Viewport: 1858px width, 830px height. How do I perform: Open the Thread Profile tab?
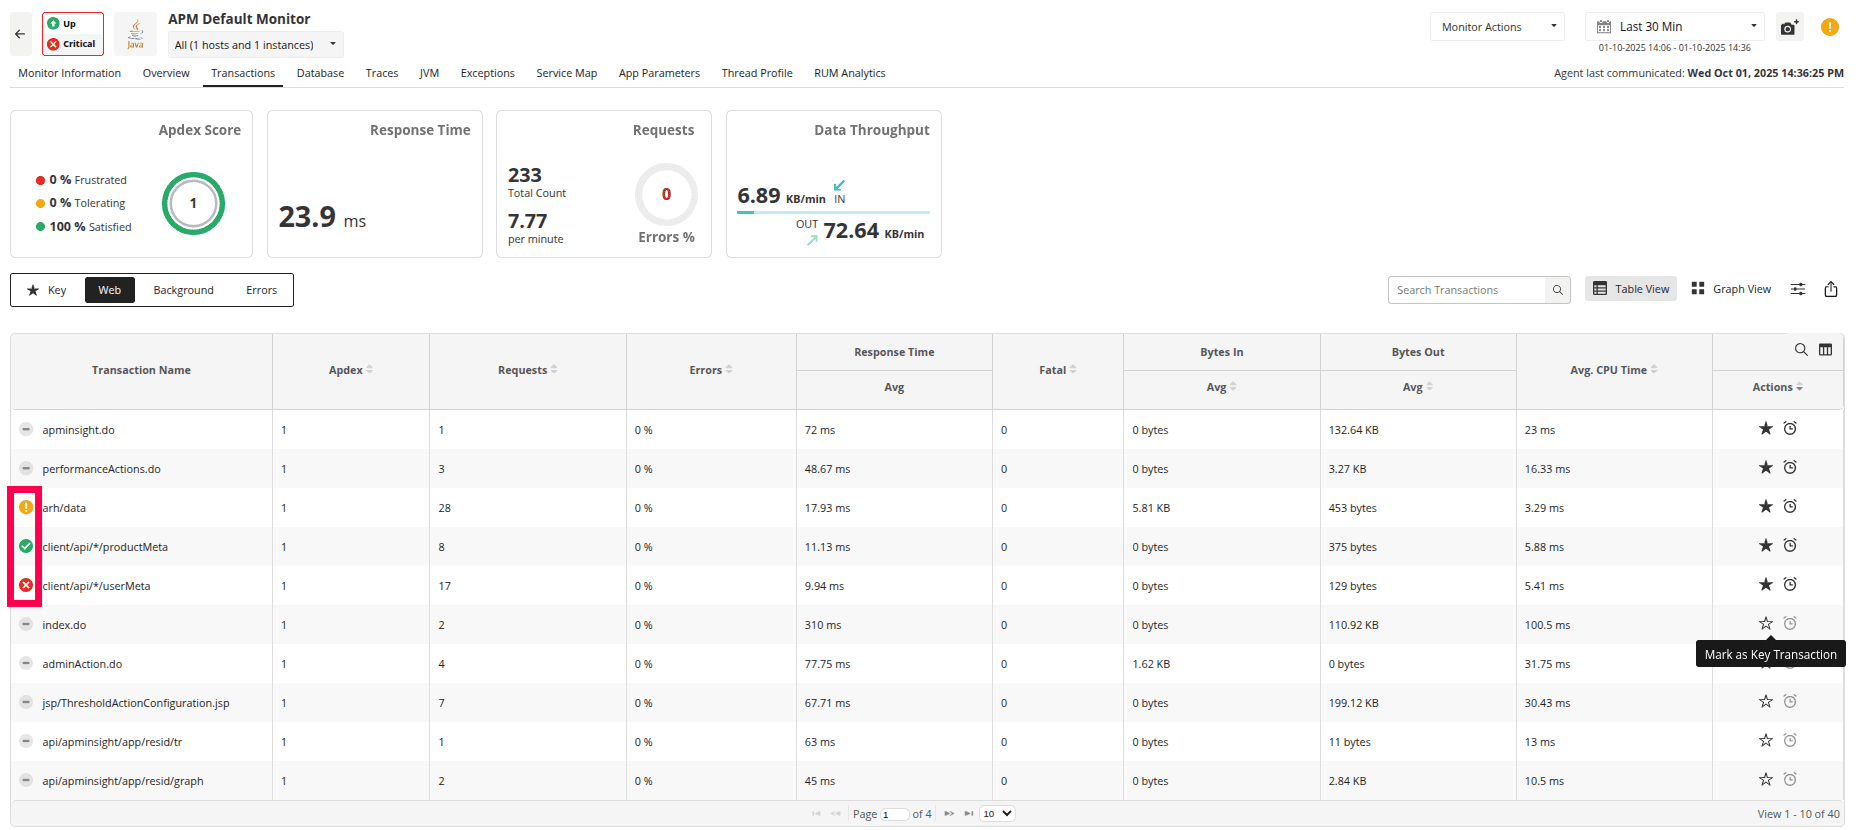pyautogui.click(x=757, y=73)
